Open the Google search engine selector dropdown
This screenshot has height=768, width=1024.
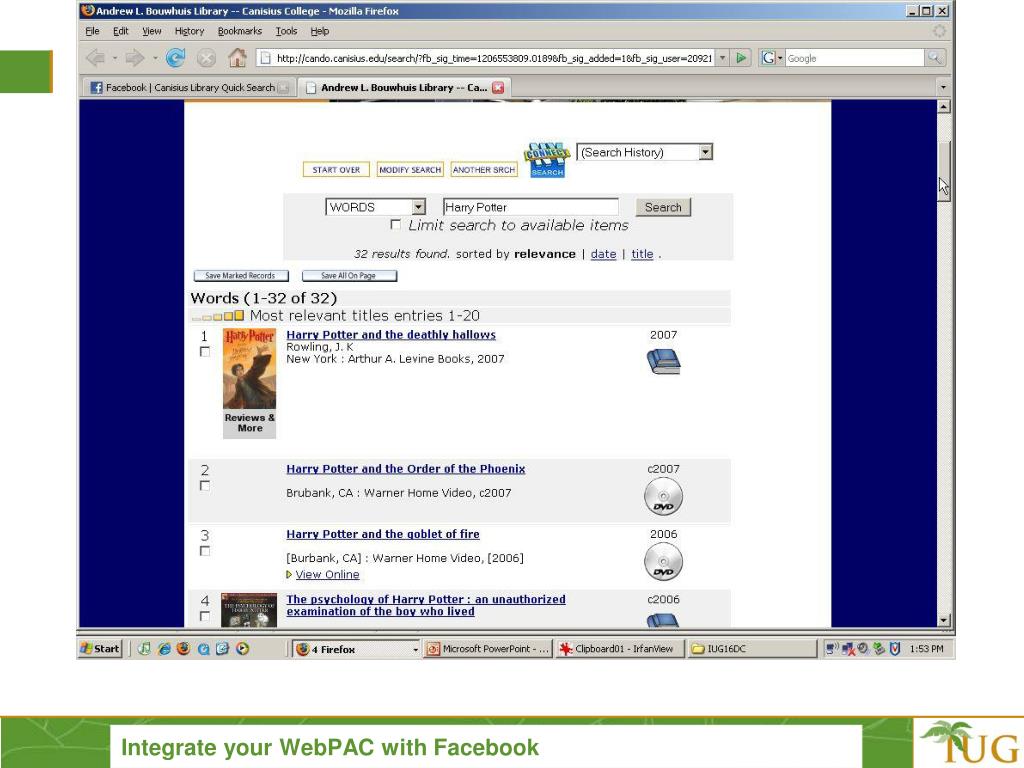pos(772,58)
